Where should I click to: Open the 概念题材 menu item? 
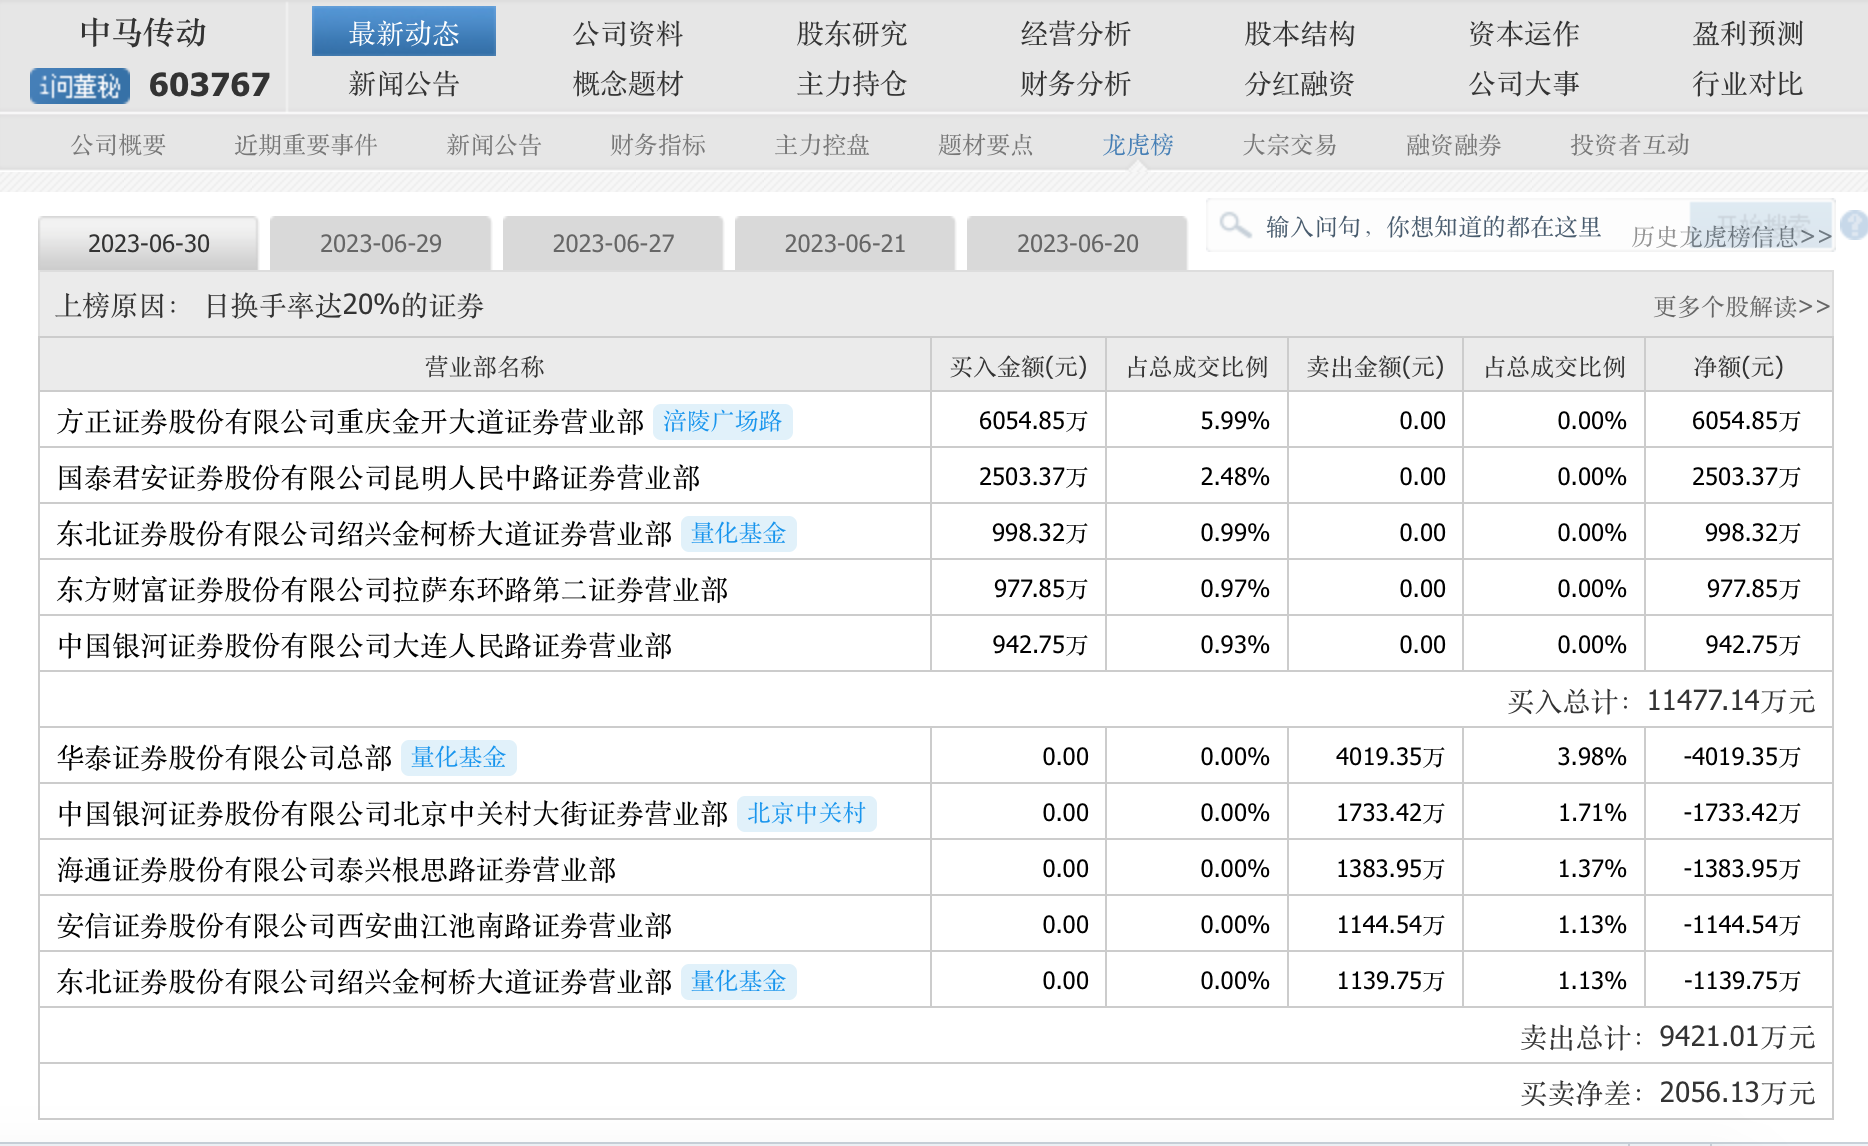pyautogui.click(x=628, y=84)
